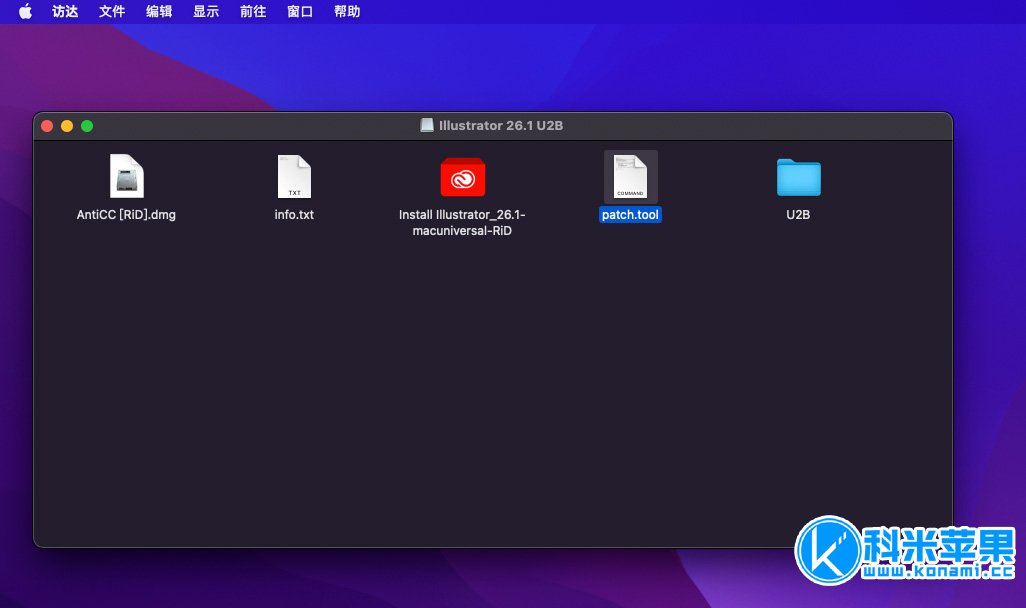Click the disk icon in window title
The height and width of the screenshot is (608, 1026).
[x=427, y=126]
